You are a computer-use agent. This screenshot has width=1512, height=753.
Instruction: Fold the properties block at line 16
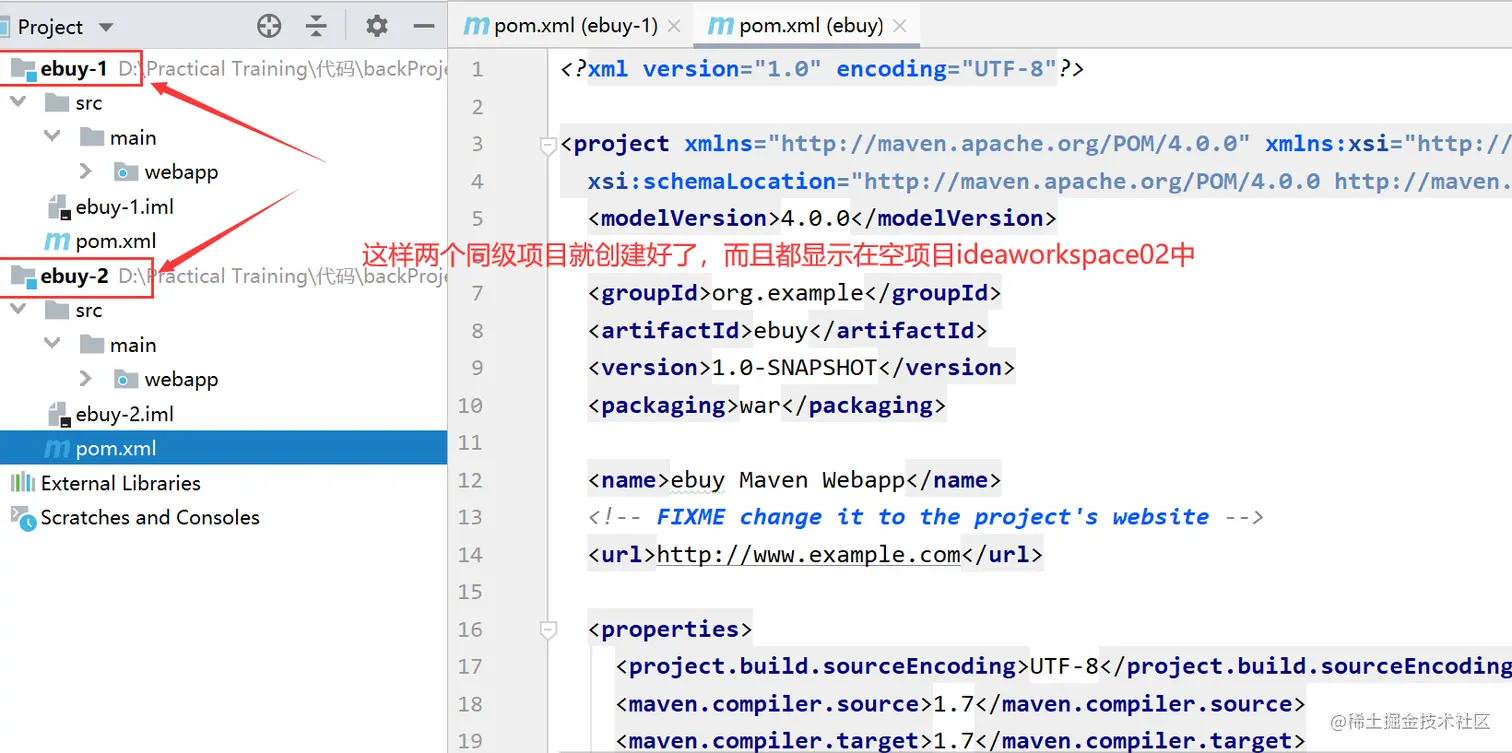tap(547, 630)
